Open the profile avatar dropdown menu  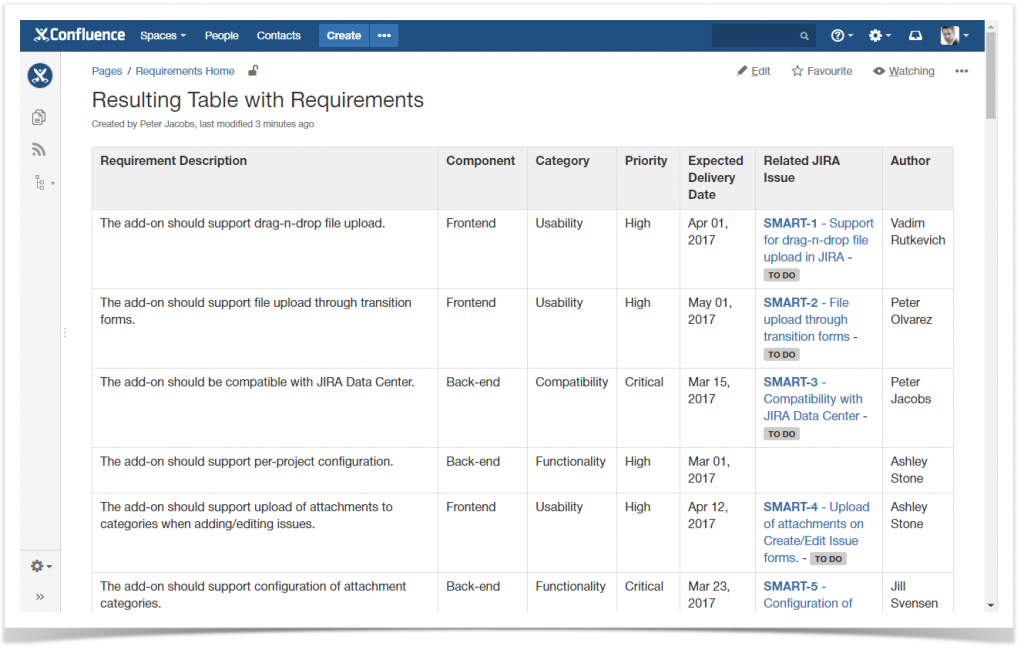(x=952, y=35)
